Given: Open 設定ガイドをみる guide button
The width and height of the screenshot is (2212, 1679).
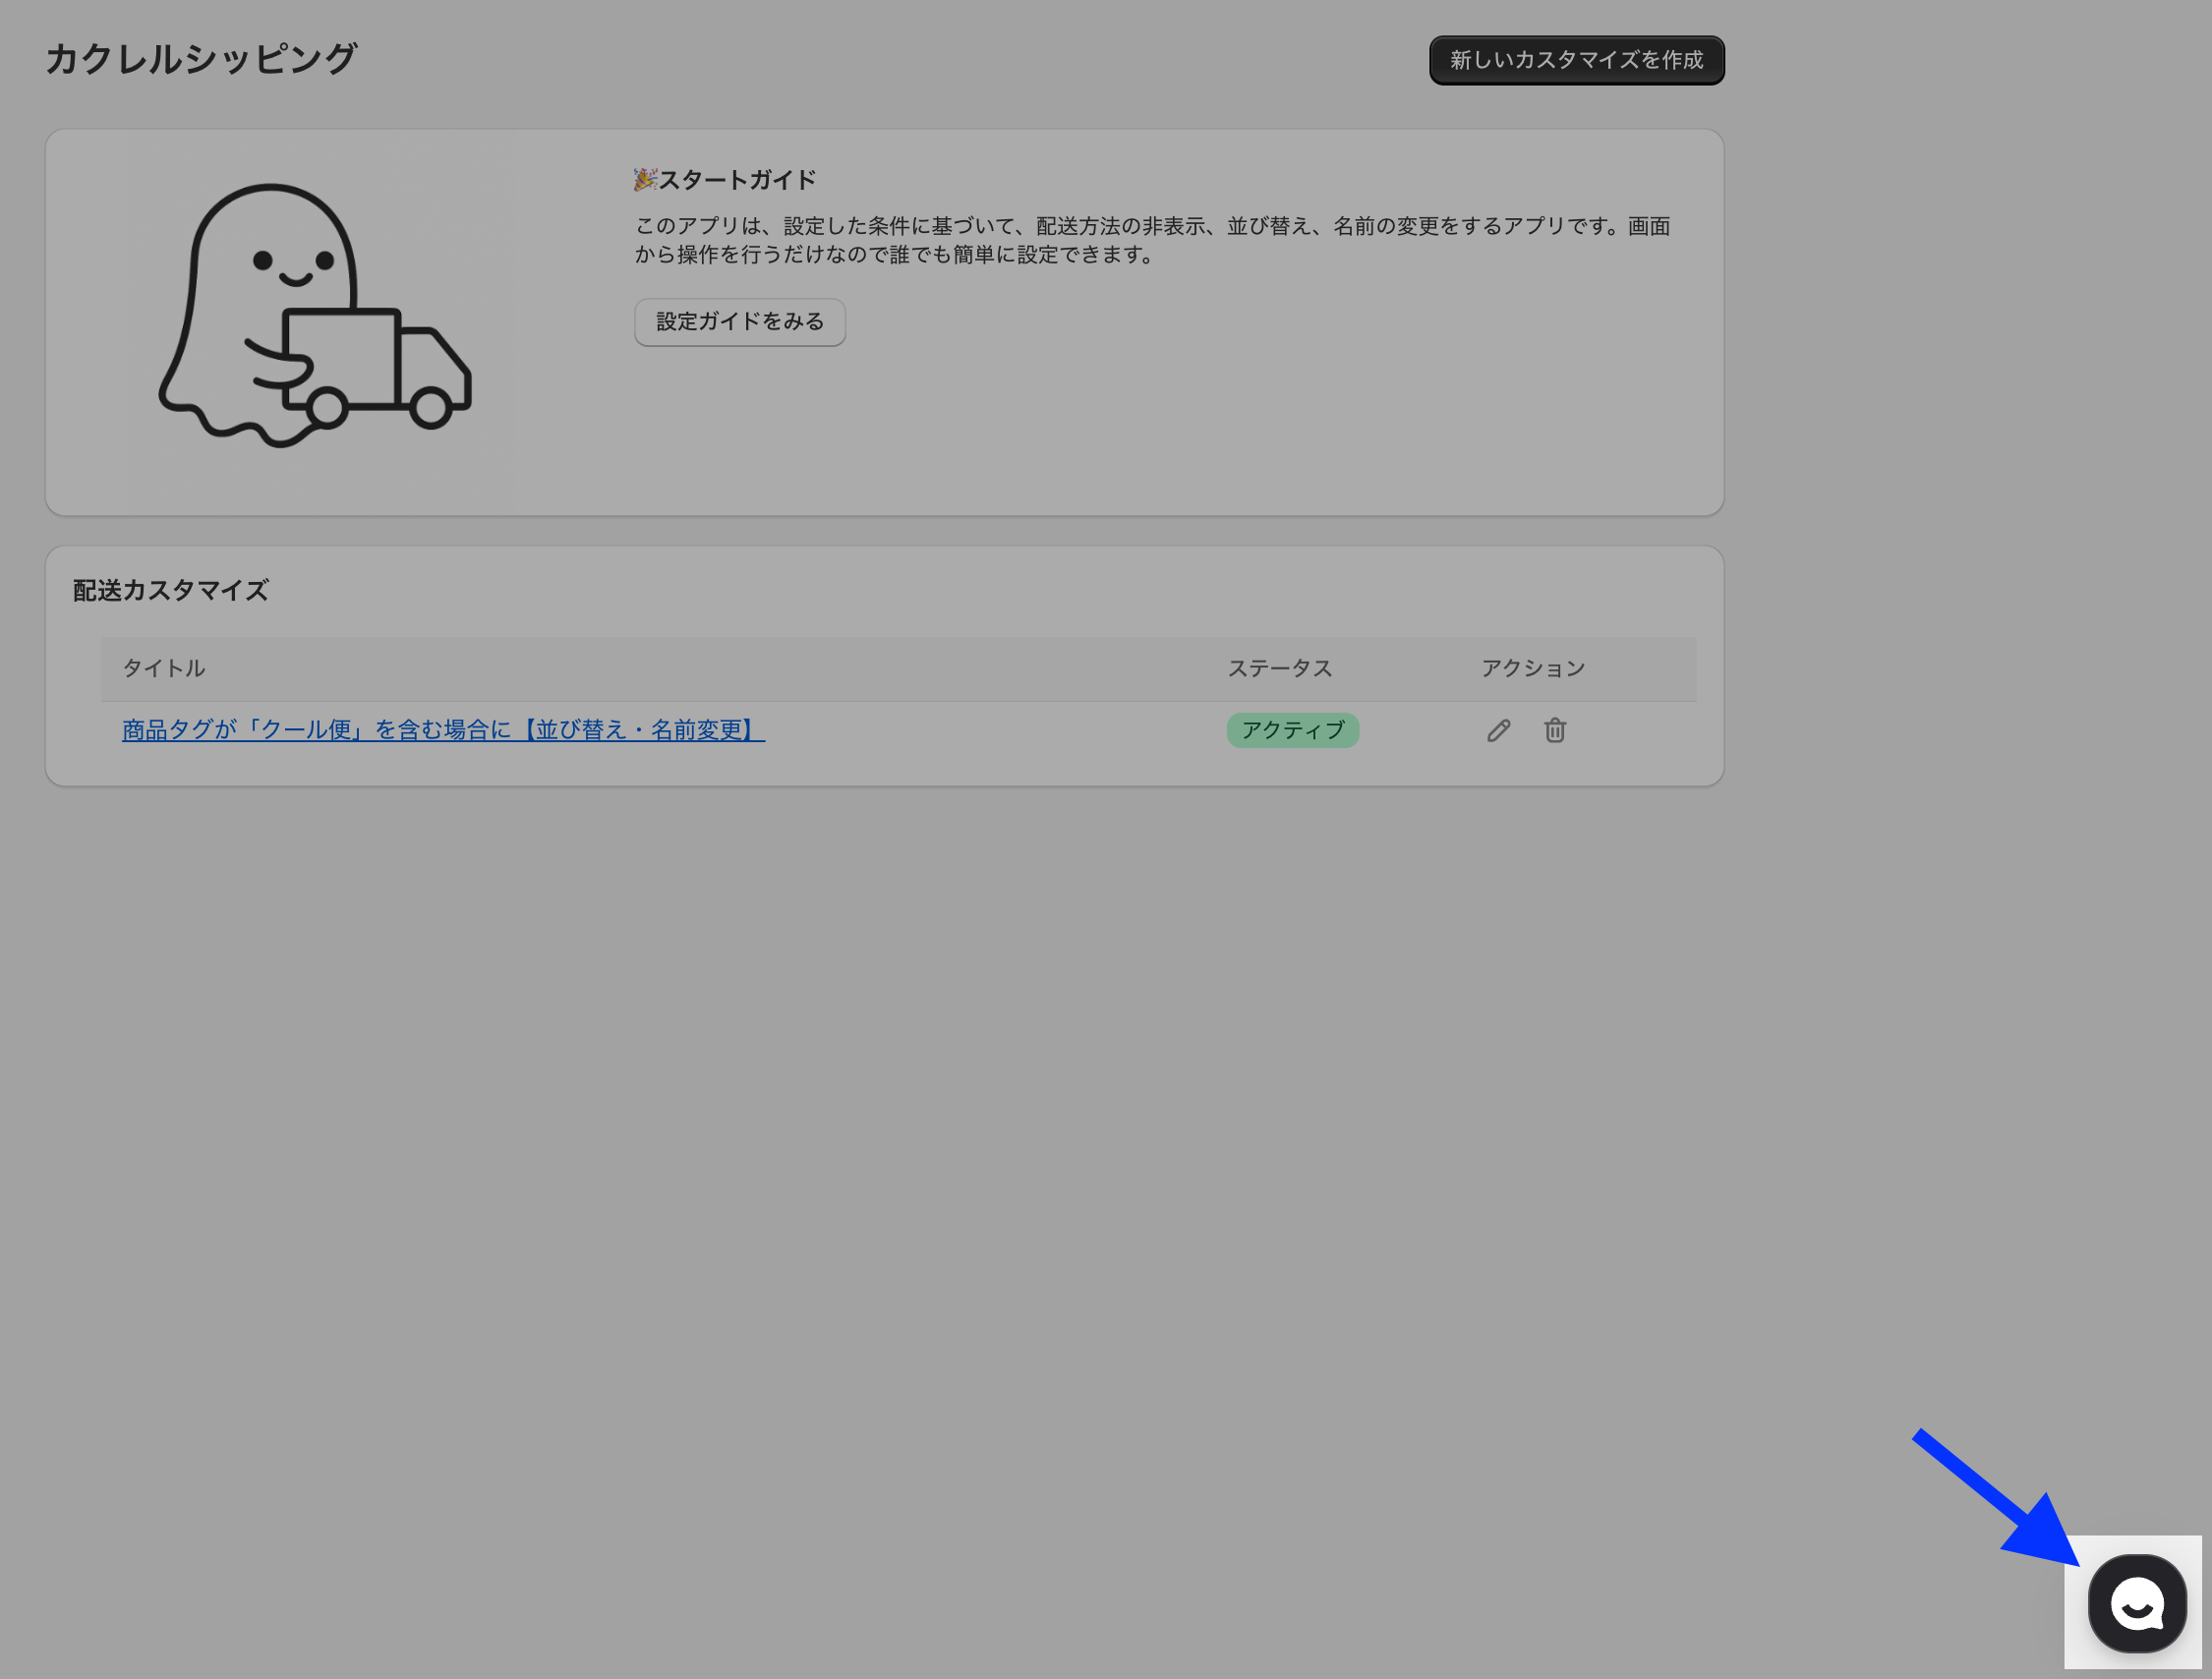Looking at the screenshot, I should pyautogui.click(x=739, y=322).
